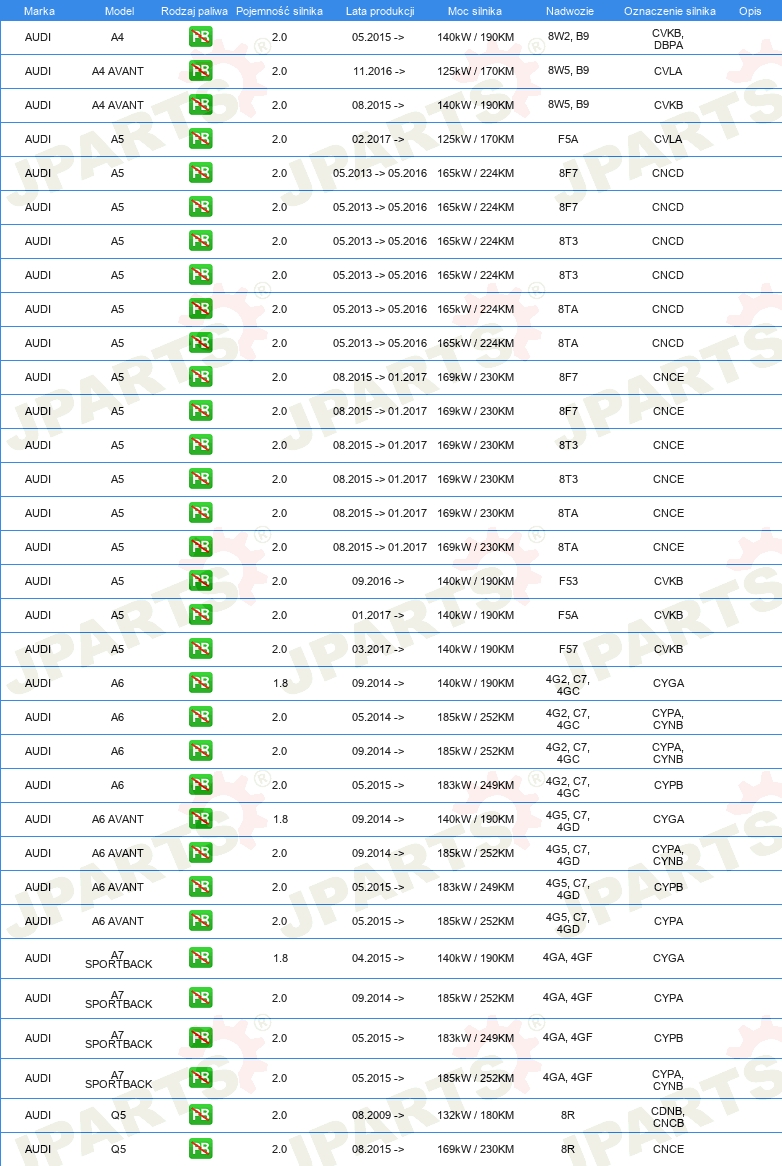Click the Lata produkcji column header

[380, 11]
